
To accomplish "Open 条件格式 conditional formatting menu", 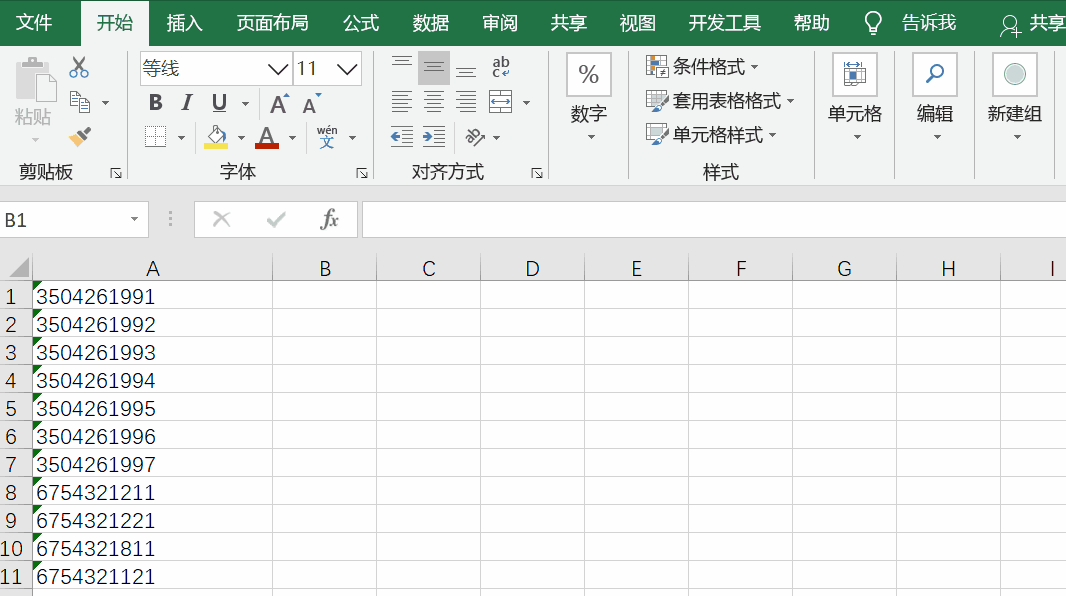I will point(702,67).
